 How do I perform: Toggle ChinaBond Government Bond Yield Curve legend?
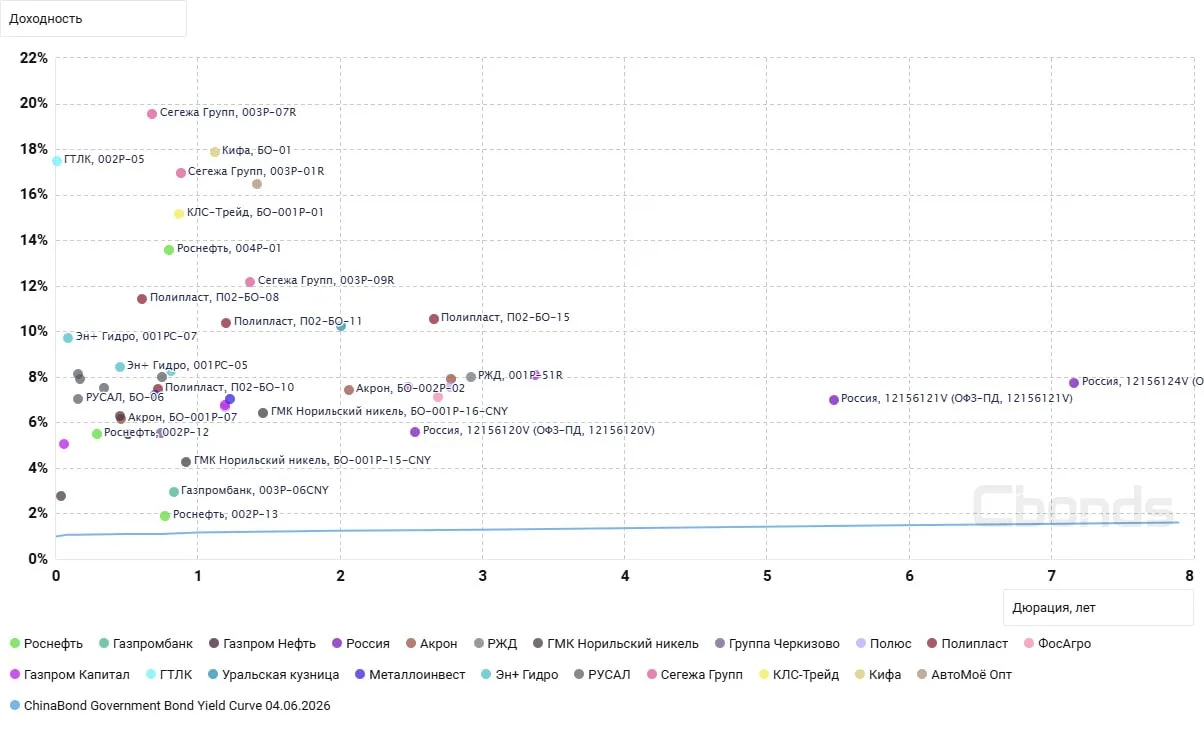pos(169,706)
